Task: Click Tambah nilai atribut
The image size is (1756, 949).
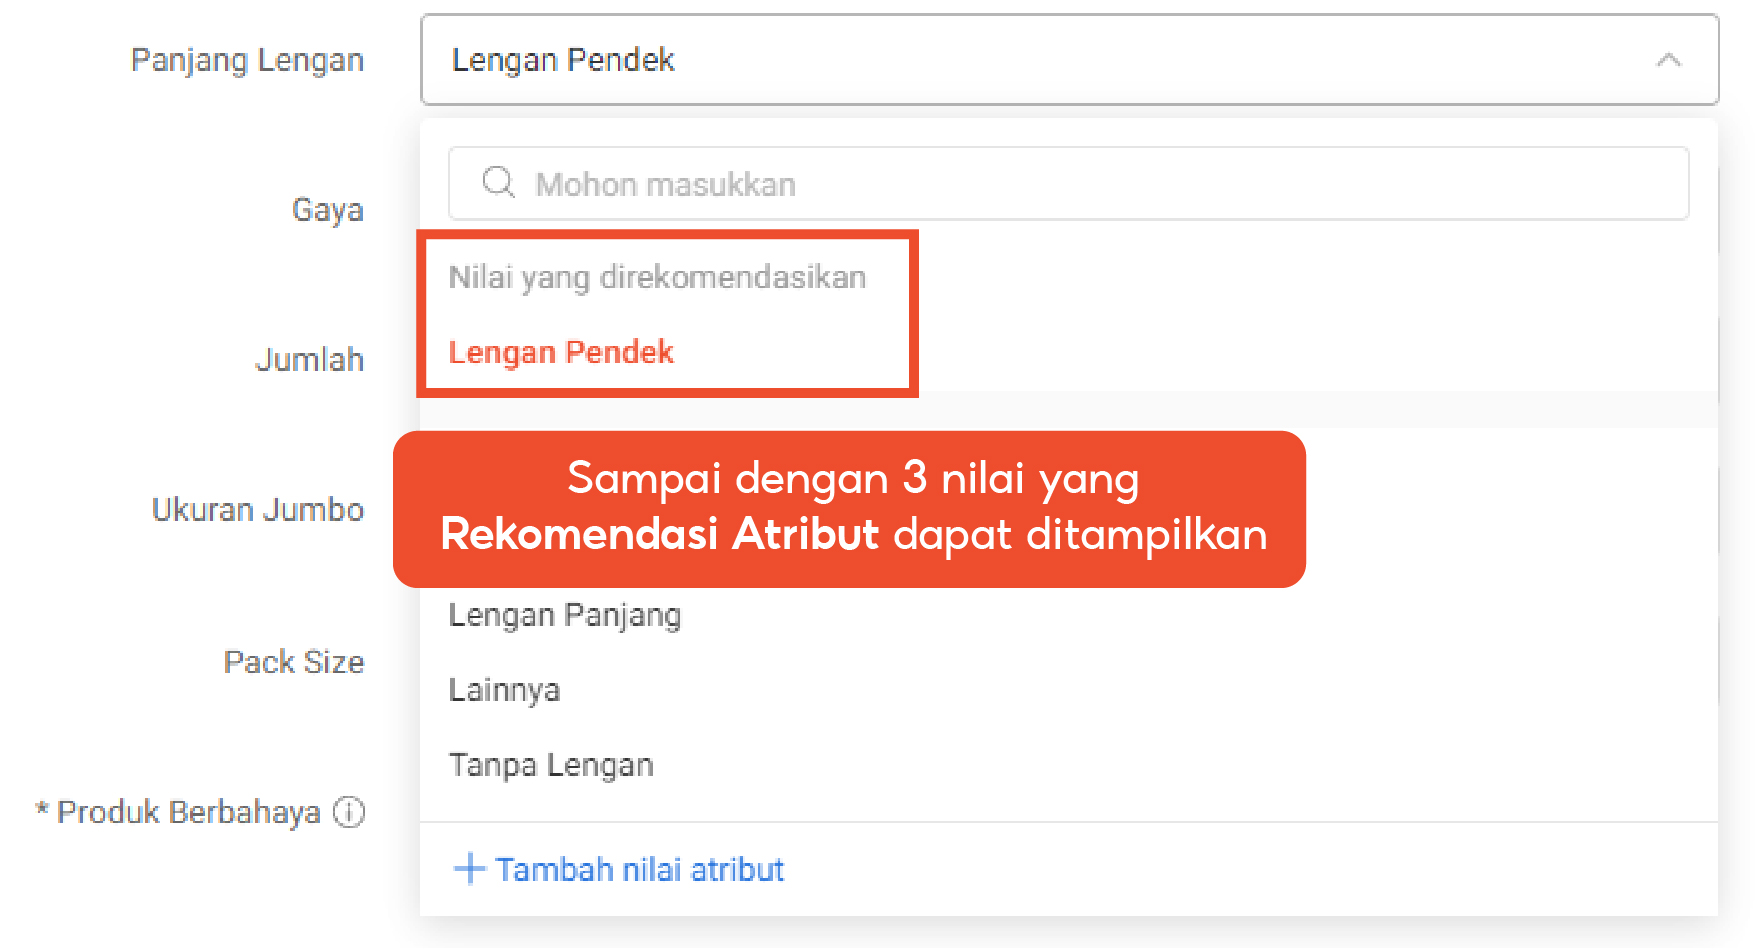Action: pyautogui.click(x=638, y=868)
